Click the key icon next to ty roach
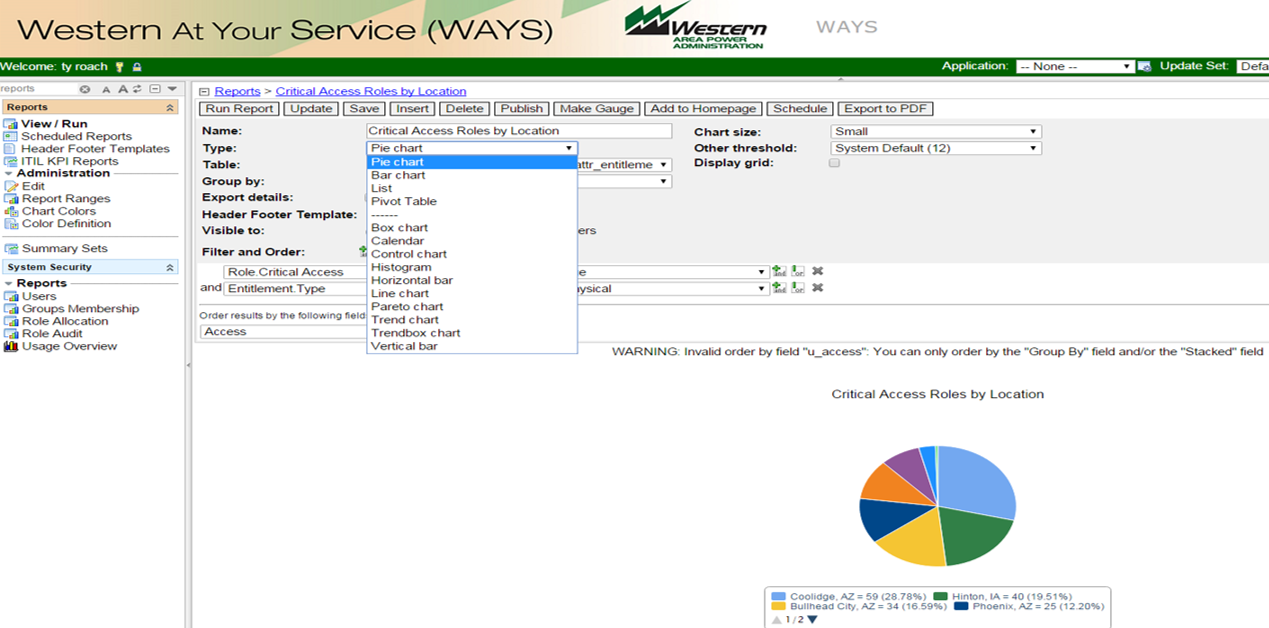 coord(120,67)
